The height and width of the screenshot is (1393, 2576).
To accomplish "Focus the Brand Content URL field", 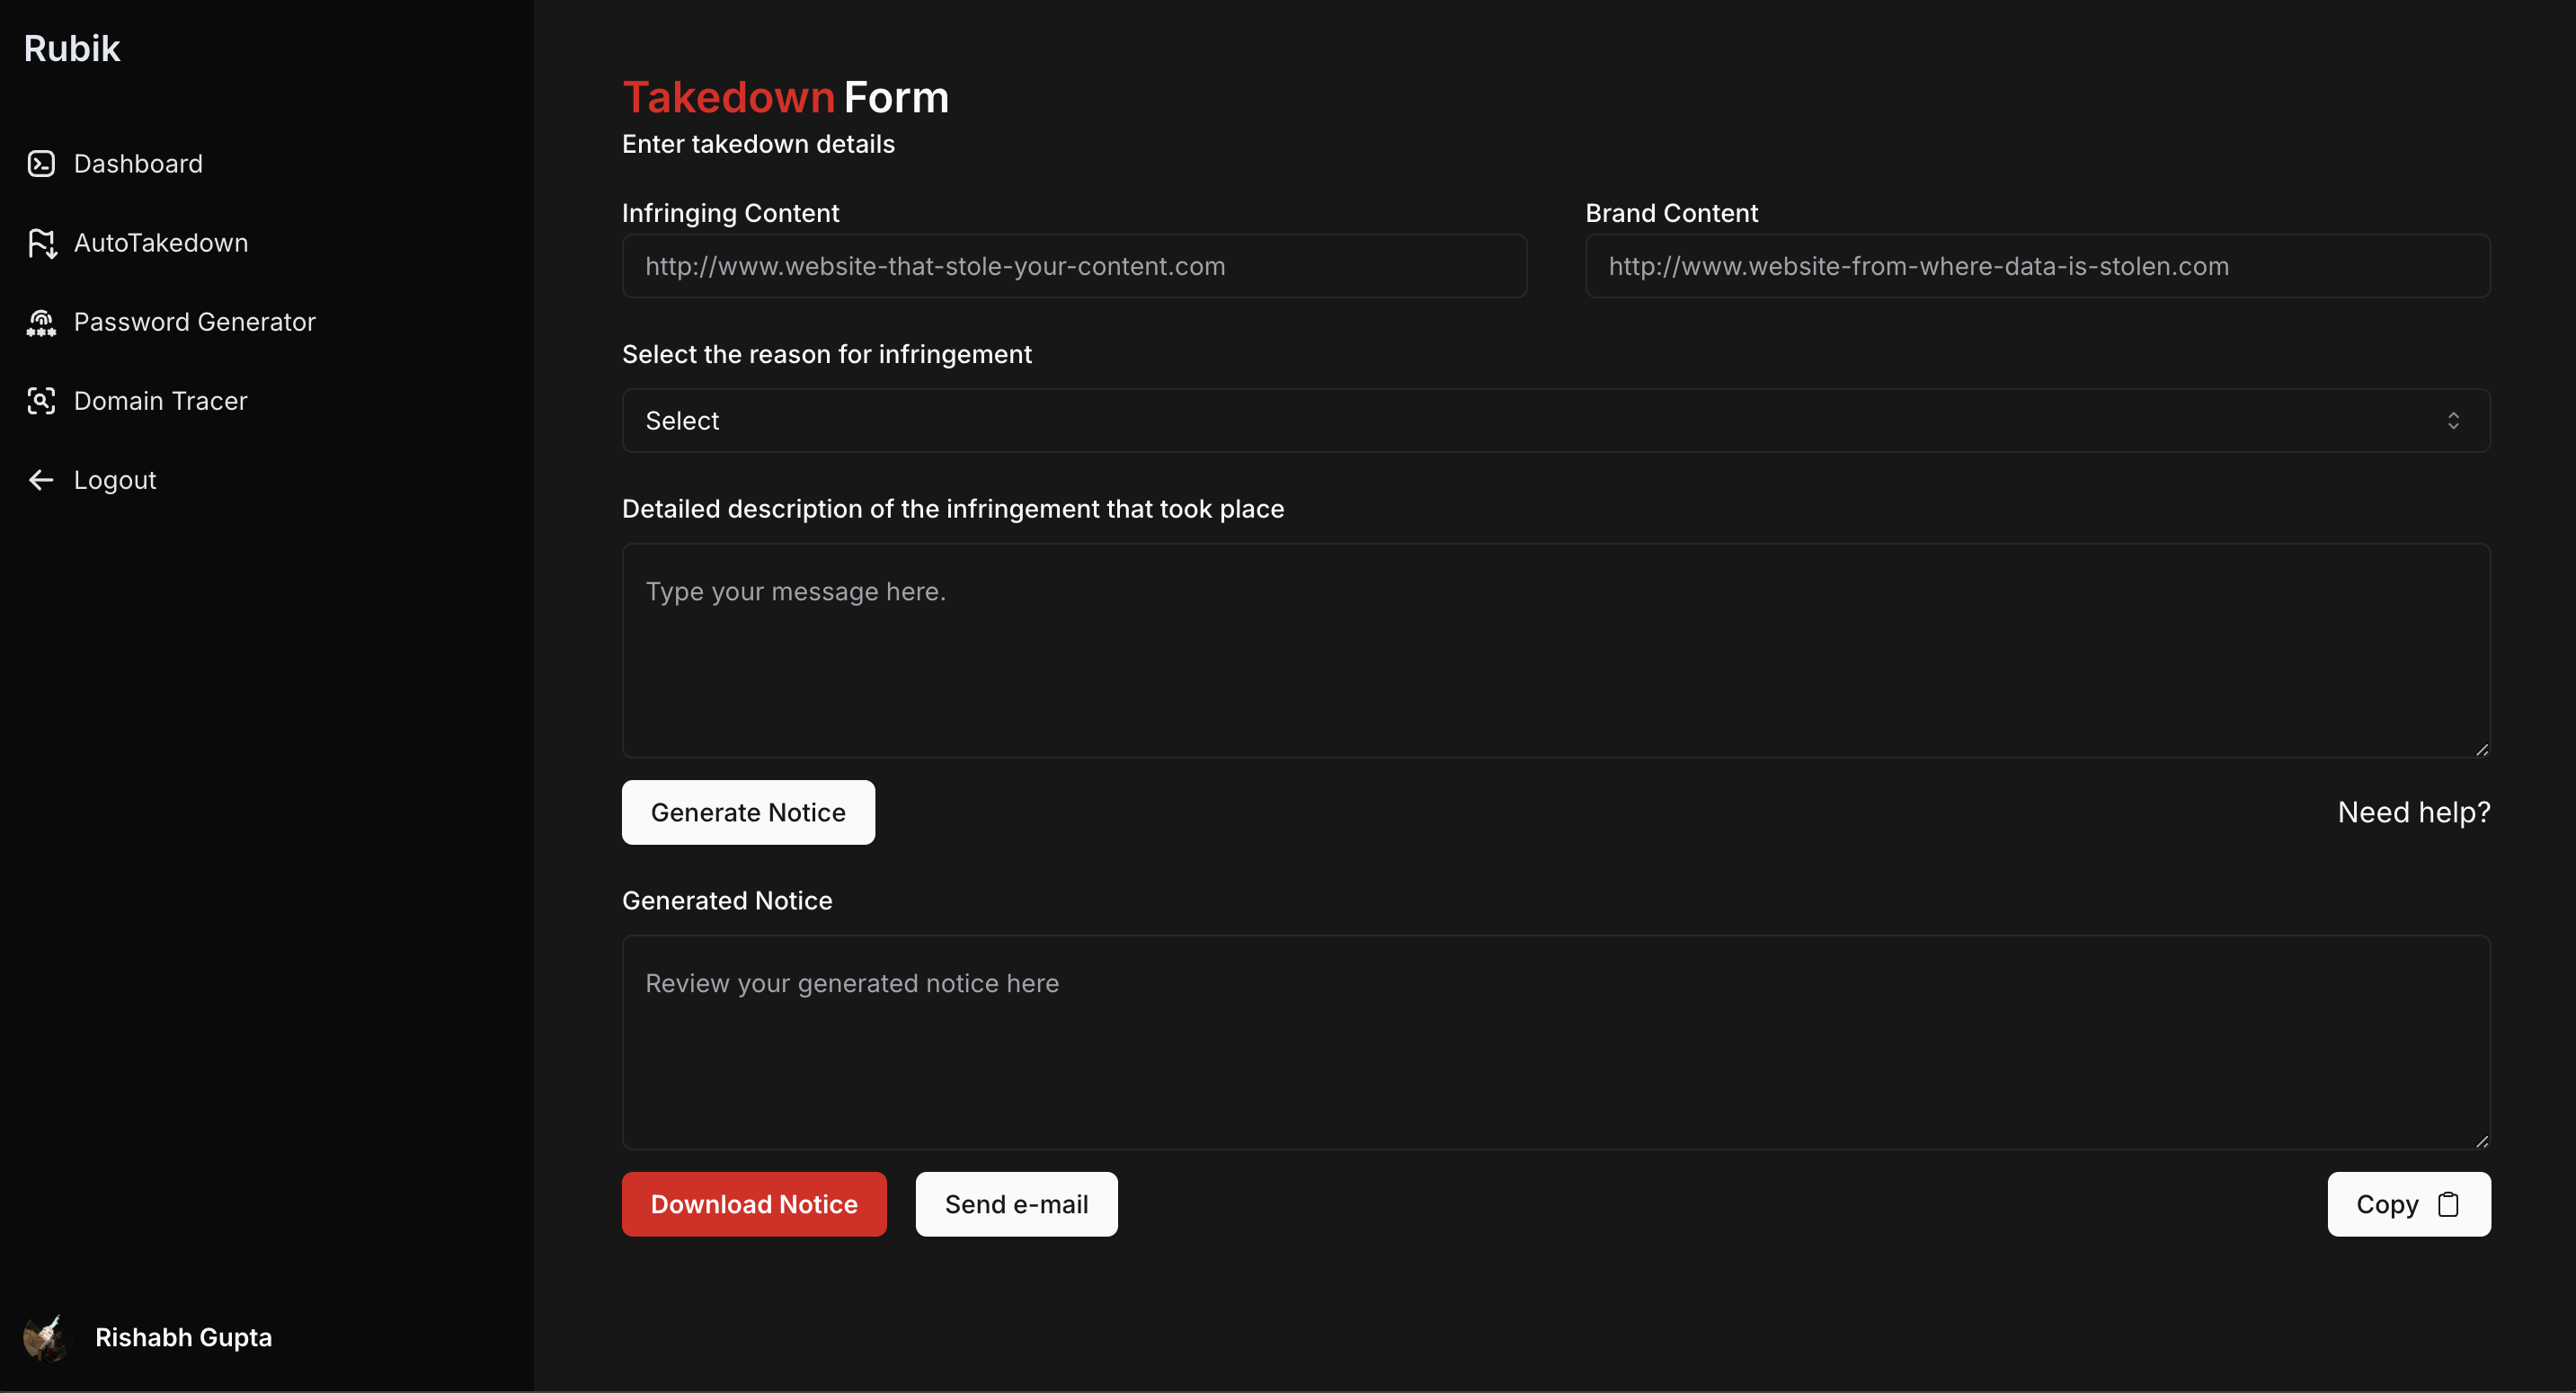I will 2038,266.
